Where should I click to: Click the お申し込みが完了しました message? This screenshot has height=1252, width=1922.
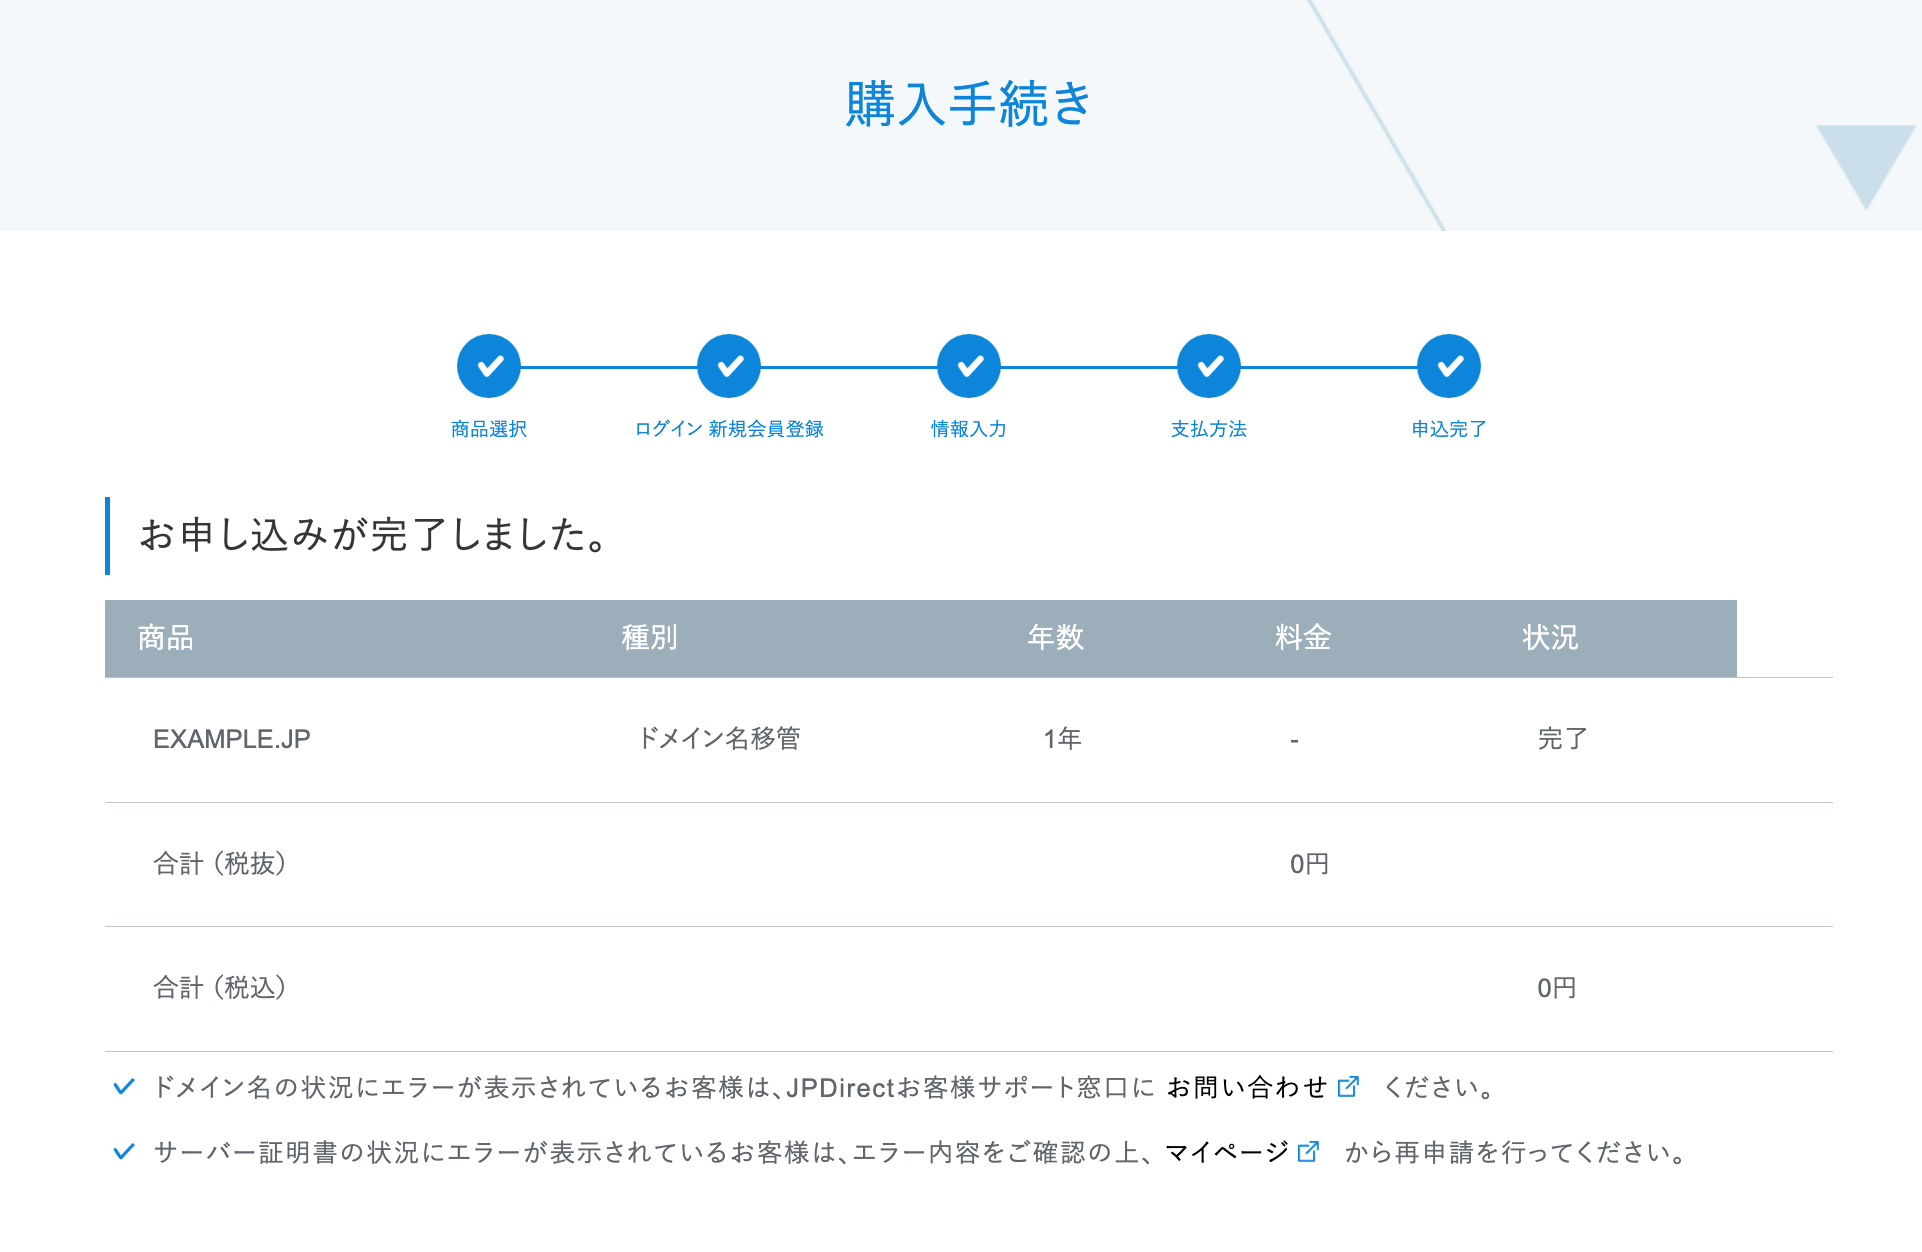[x=373, y=538]
